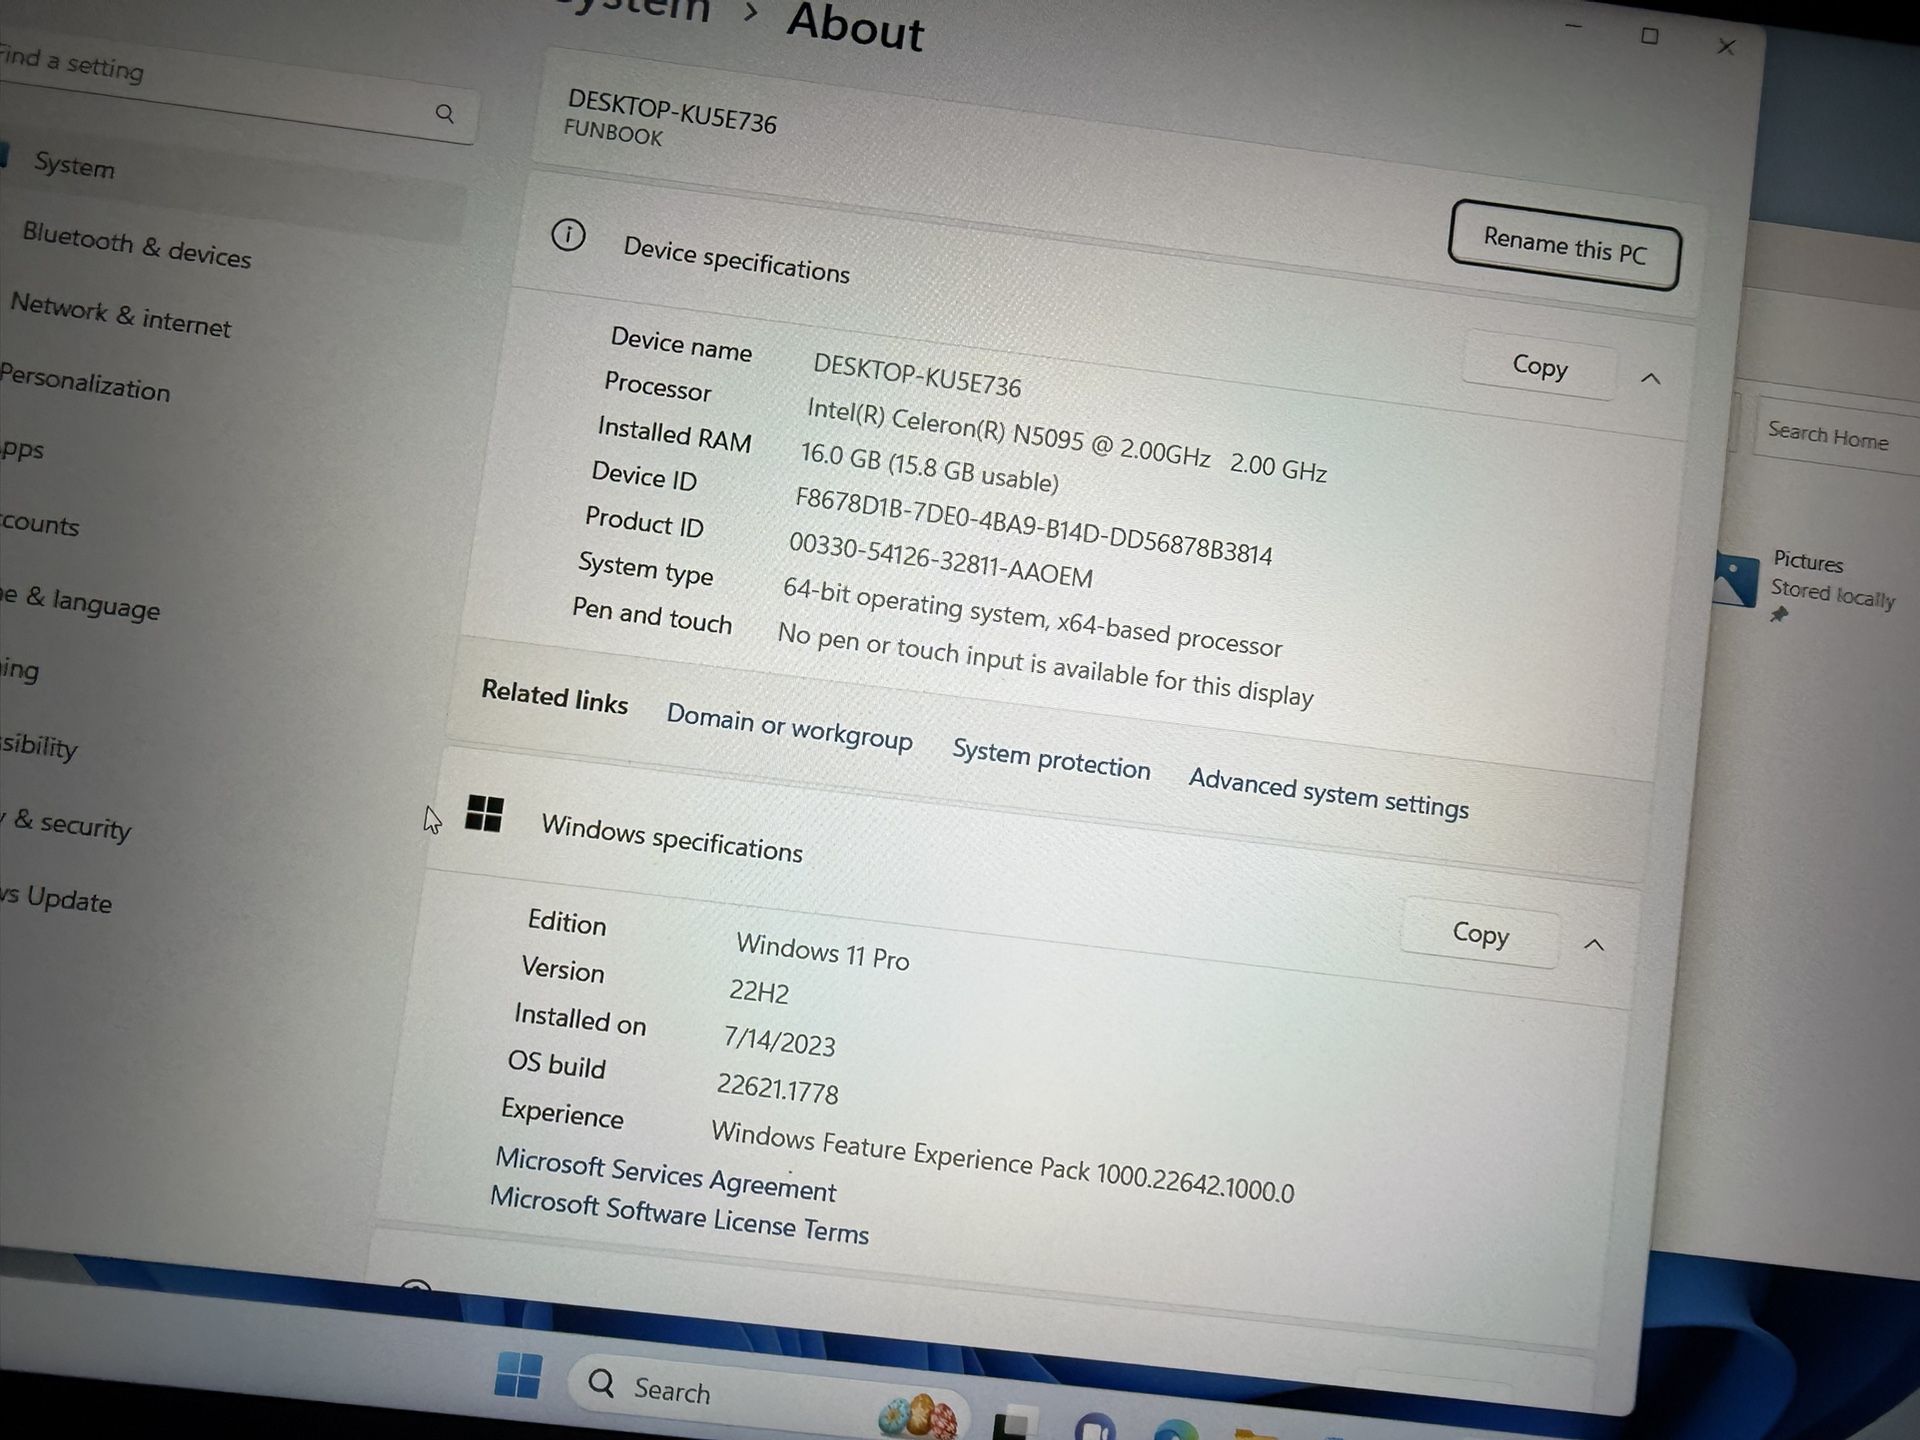Open the Microsoft Services Agreement link
This screenshot has height=1440, width=1920.
(x=665, y=1174)
